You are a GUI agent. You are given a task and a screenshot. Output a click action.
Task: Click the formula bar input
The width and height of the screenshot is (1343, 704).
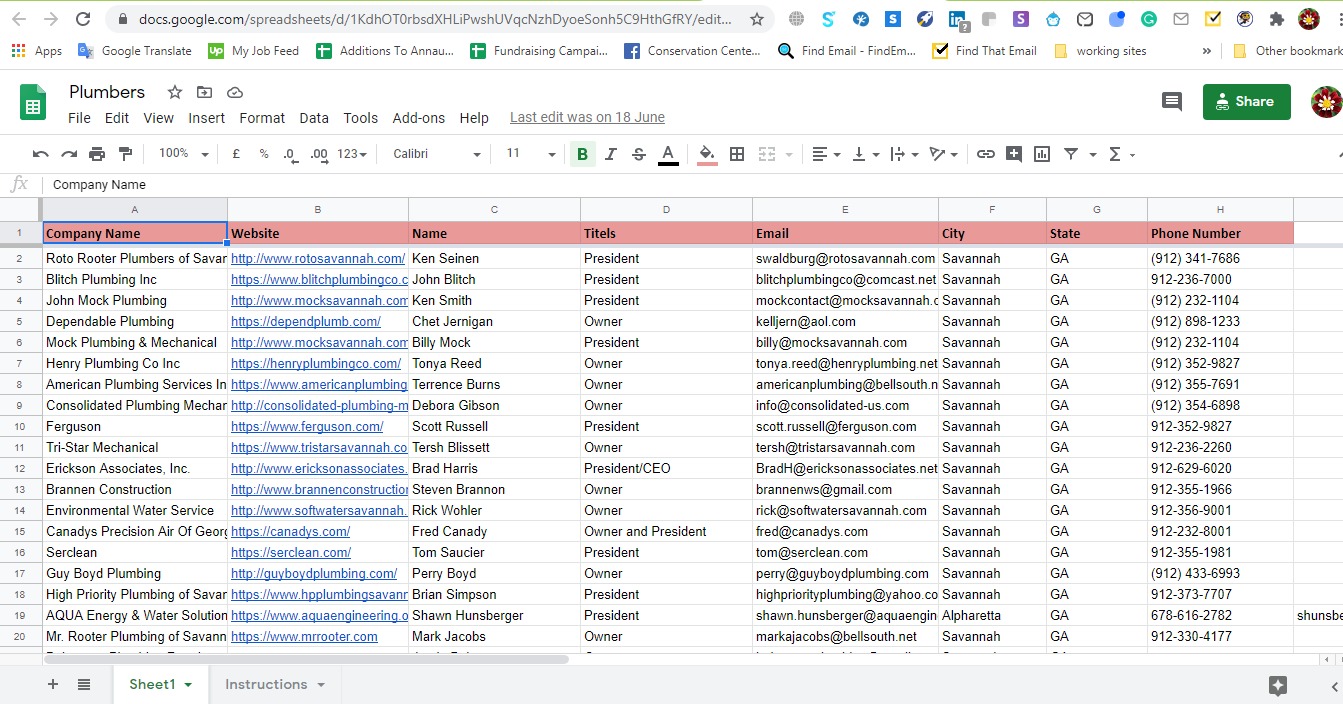(x=690, y=184)
